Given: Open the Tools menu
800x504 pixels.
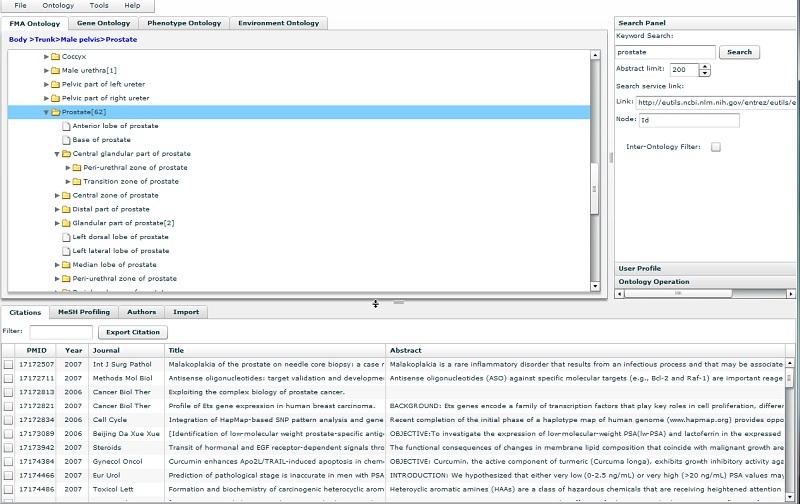Looking at the screenshot, I should click(x=98, y=5).
